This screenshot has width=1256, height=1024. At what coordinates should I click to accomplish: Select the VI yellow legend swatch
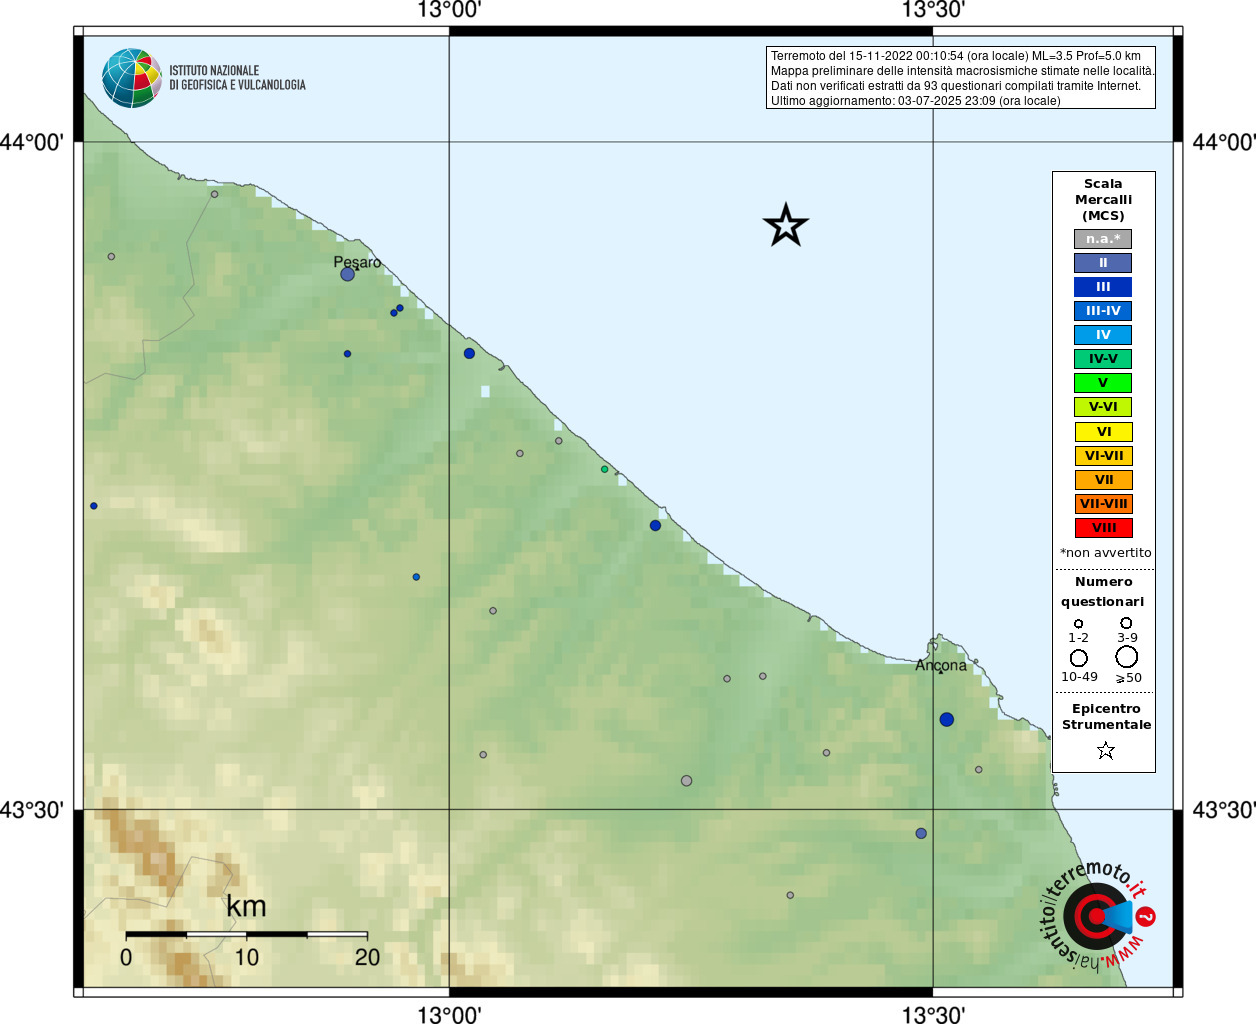(x=1103, y=432)
